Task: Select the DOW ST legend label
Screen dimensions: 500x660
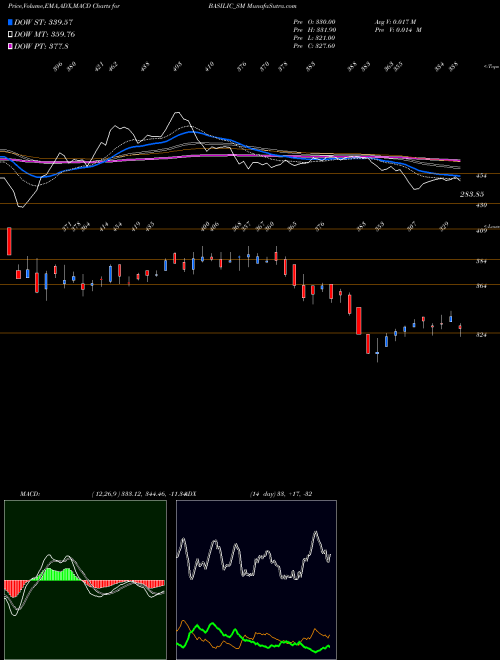Action: pos(43,22)
